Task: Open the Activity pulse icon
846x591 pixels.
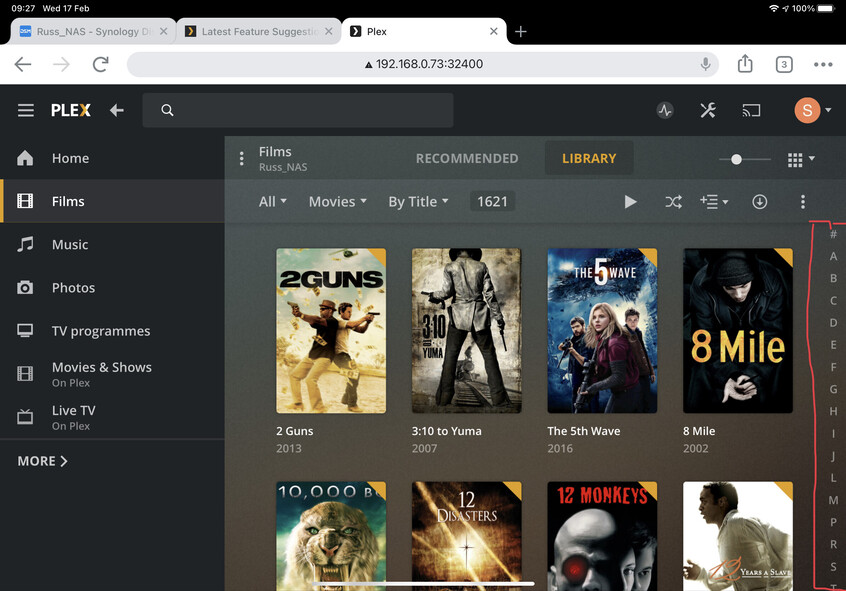Action: pyautogui.click(x=665, y=111)
